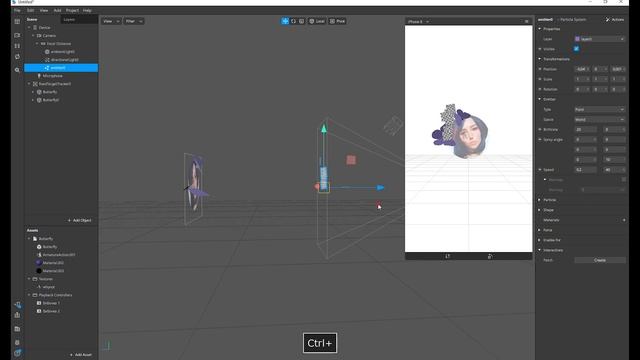Open the Layer dropdown in inspector
The image size is (640, 360).
[x=600, y=39]
